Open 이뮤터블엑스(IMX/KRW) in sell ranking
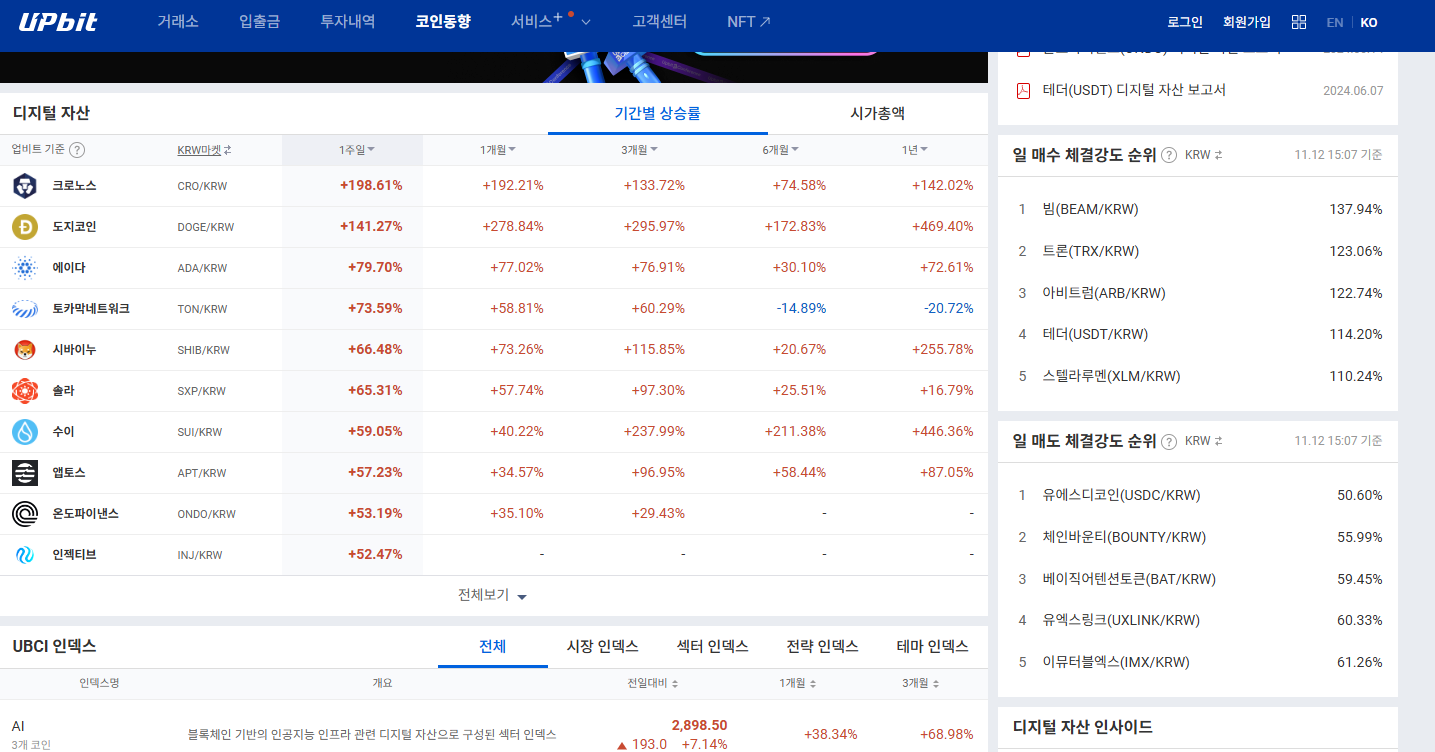The height and width of the screenshot is (752, 1435). tap(1116, 662)
